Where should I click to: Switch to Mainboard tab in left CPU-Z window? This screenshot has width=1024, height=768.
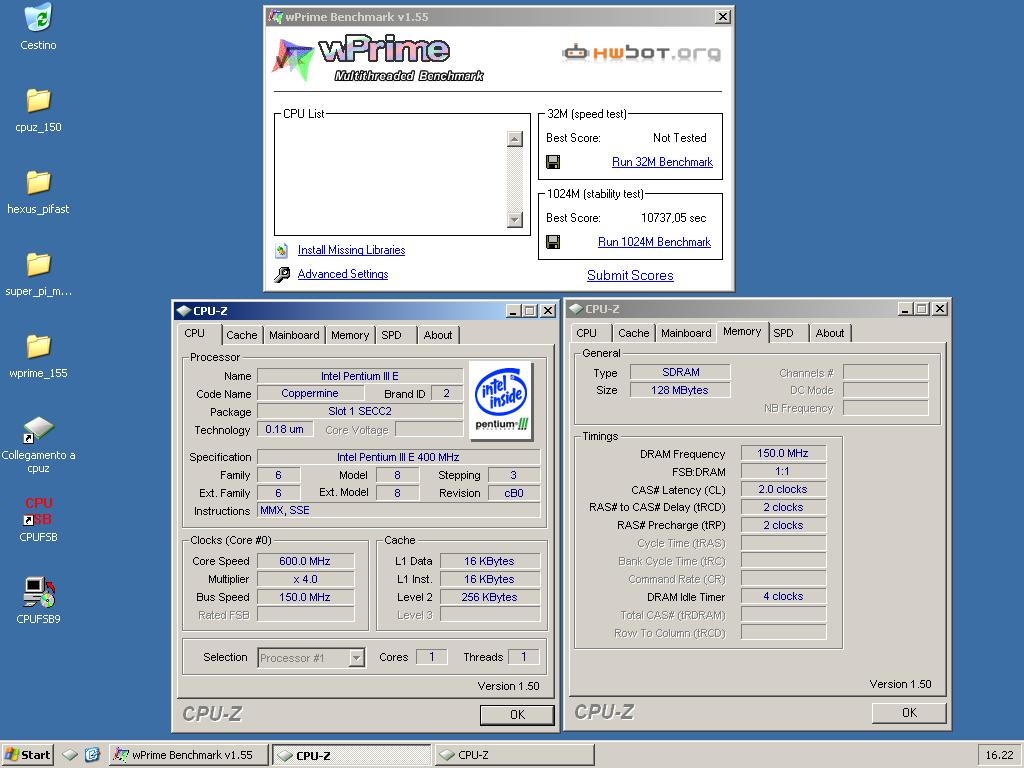tap(294, 335)
